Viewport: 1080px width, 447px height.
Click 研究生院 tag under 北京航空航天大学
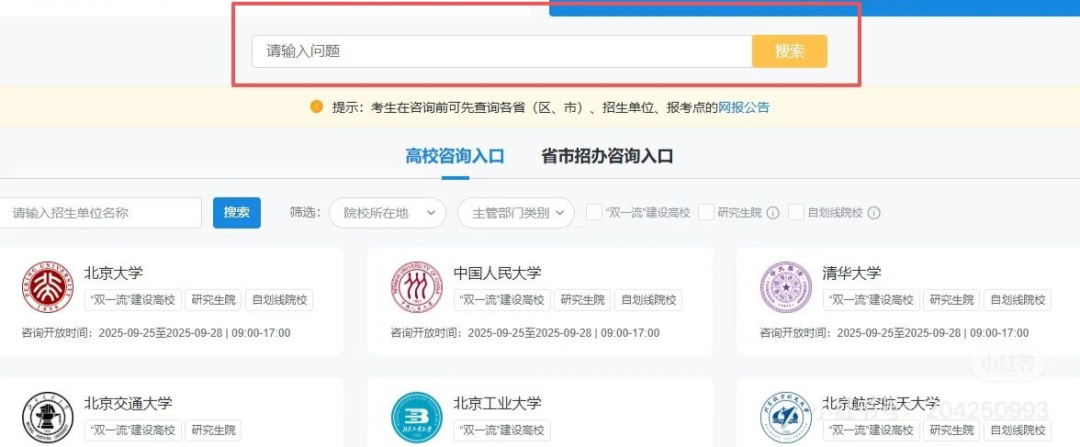pyautogui.click(x=952, y=431)
